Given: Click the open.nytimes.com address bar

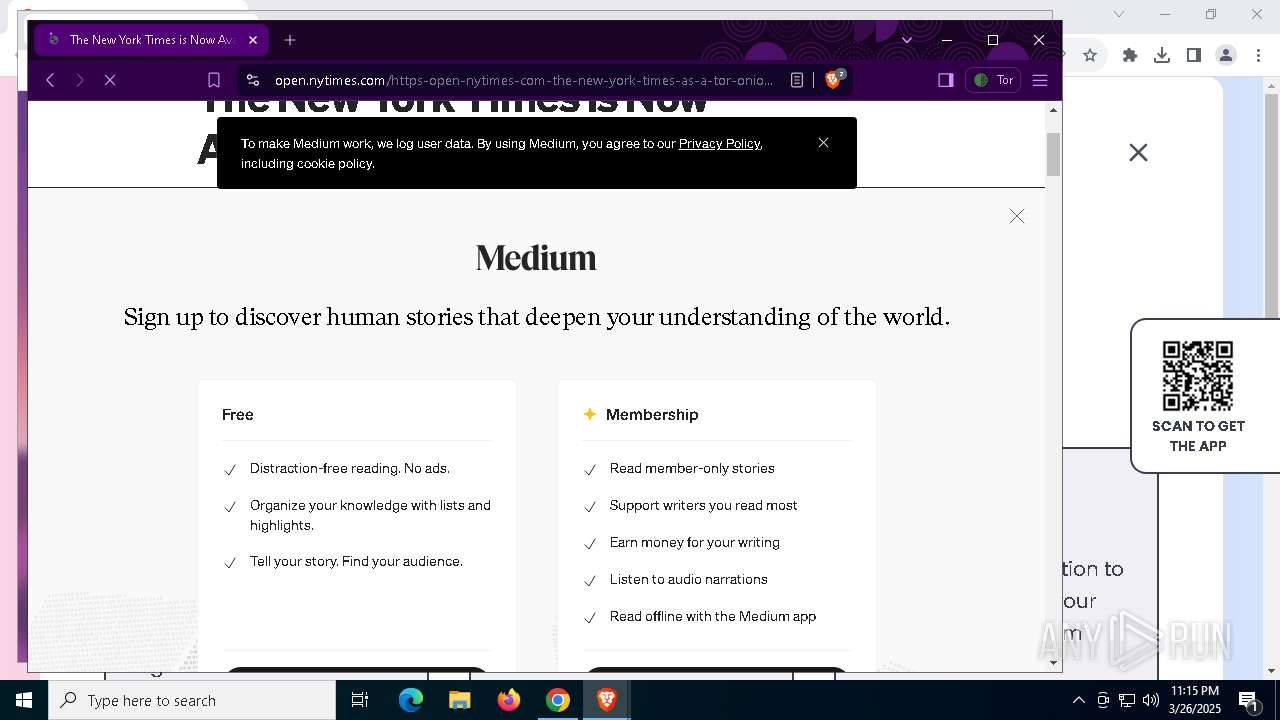Looking at the screenshot, I should pyautogui.click(x=524, y=80).
